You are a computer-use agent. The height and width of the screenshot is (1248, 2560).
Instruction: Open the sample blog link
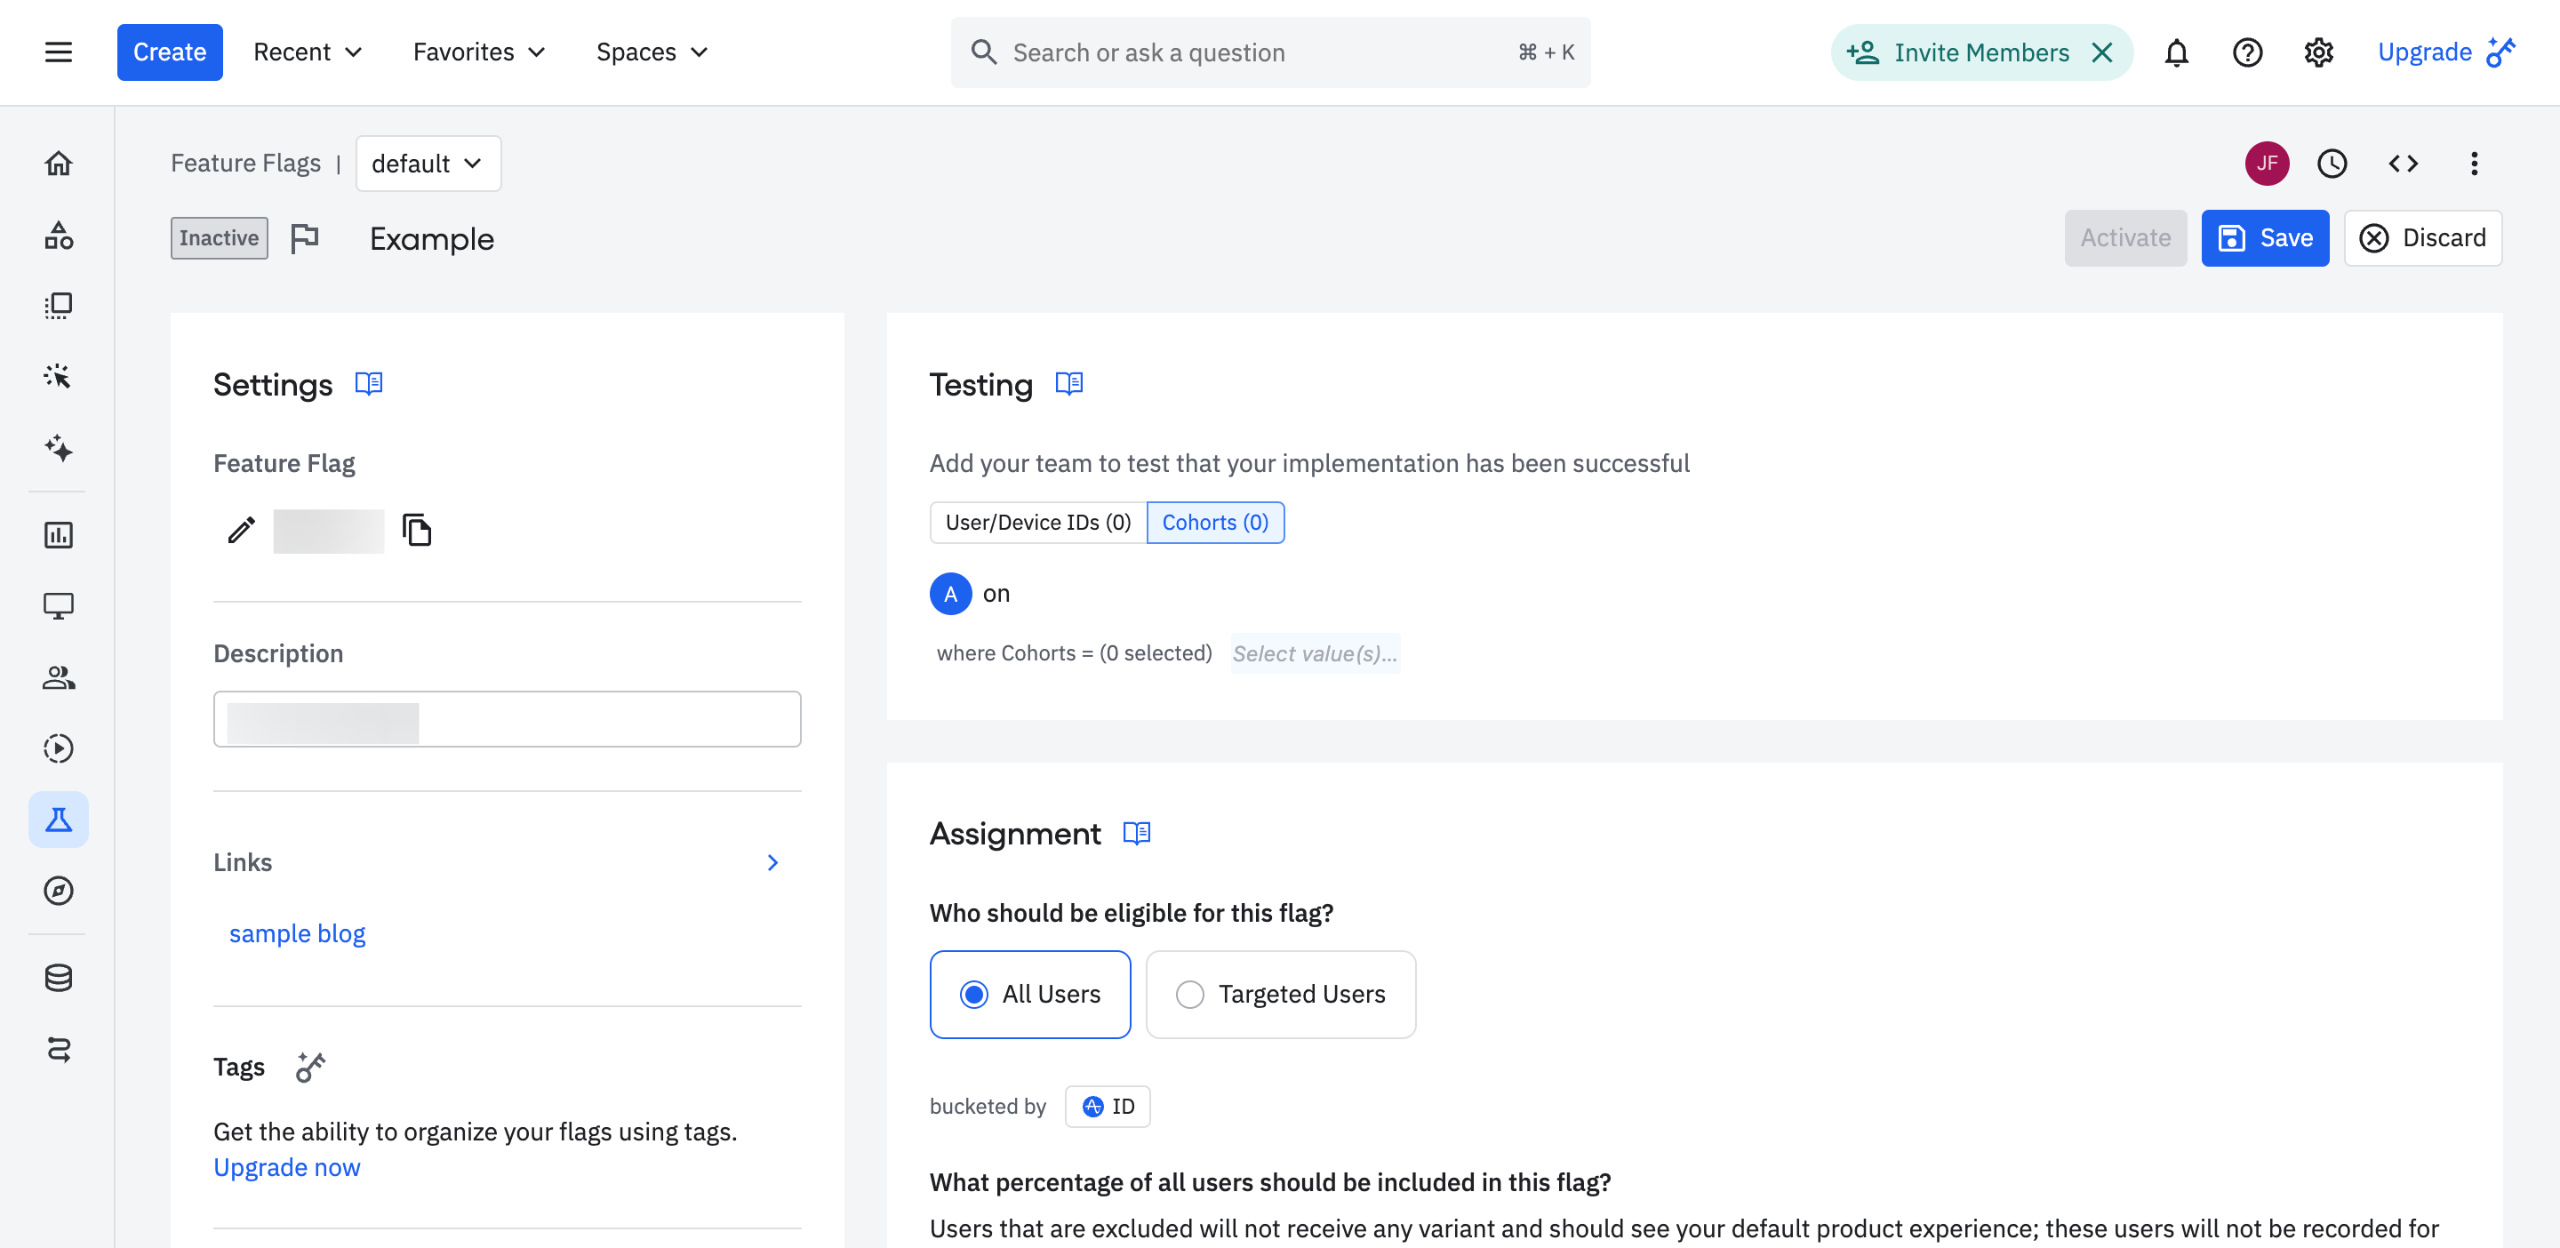tap(297, 933)
